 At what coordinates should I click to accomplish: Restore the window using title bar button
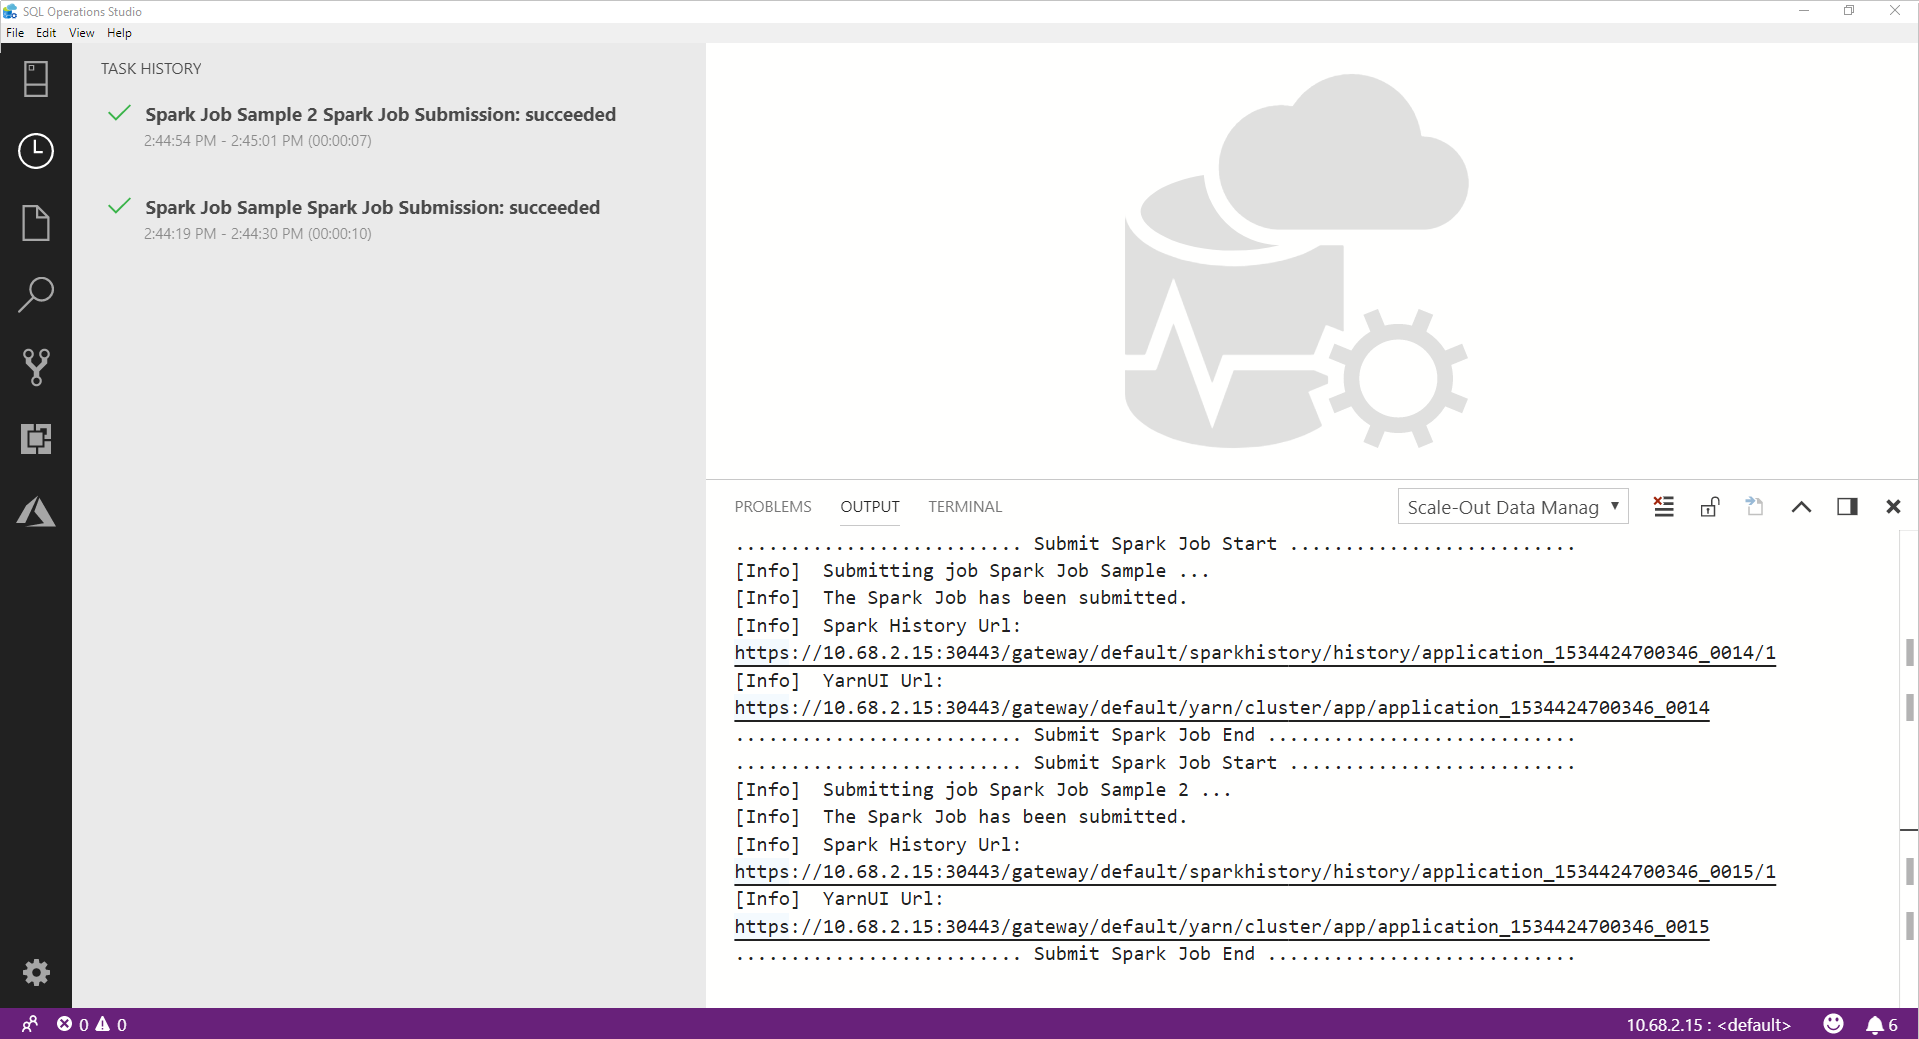(x=1849, y=11)
